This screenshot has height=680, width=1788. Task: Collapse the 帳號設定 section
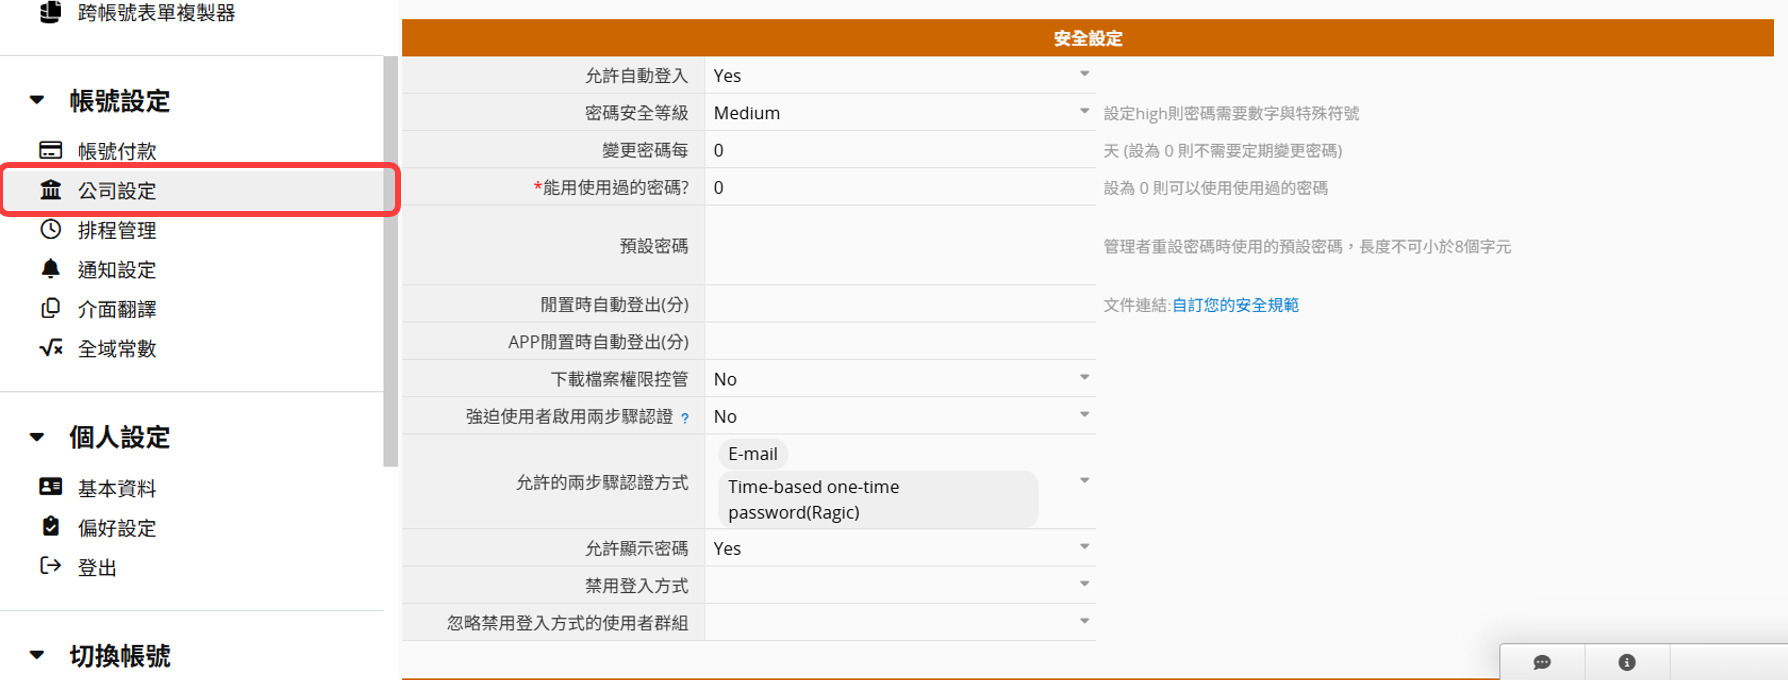tap(37, 100)
